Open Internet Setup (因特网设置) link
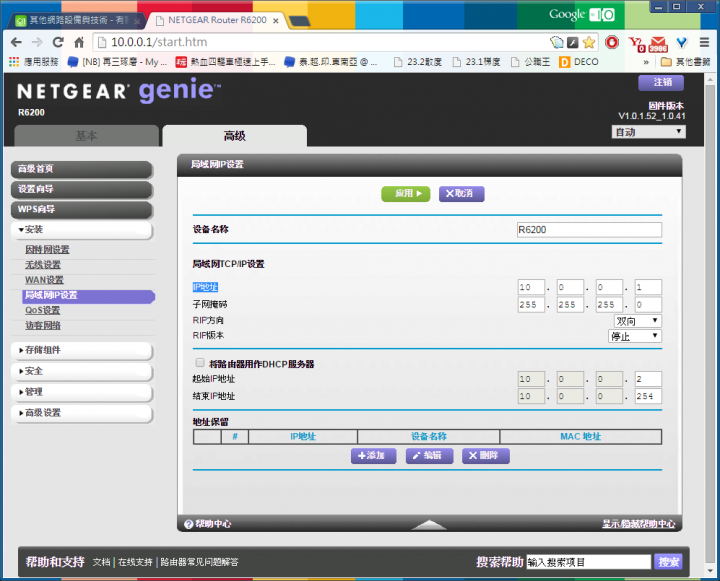Screen dimensions: 720x581 point(47,250)
